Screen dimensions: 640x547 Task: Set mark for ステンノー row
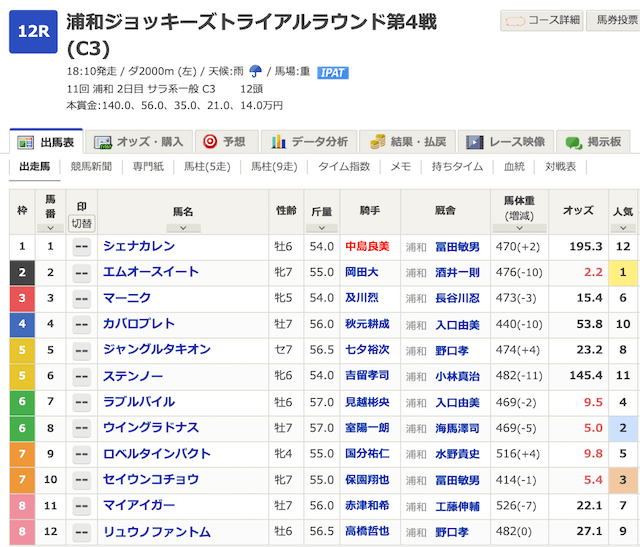[x=82, y=376]
